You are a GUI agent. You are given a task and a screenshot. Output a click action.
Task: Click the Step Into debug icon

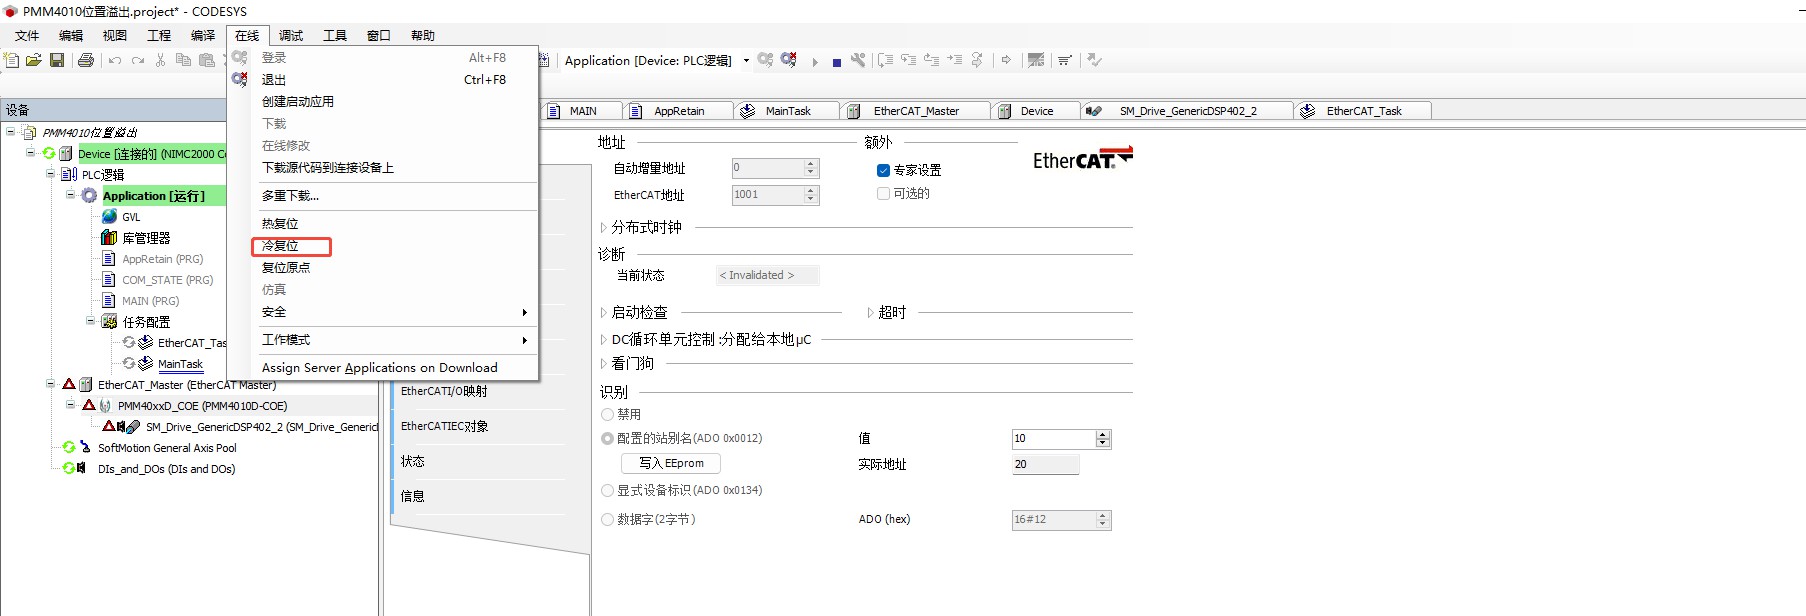[908, 60]
